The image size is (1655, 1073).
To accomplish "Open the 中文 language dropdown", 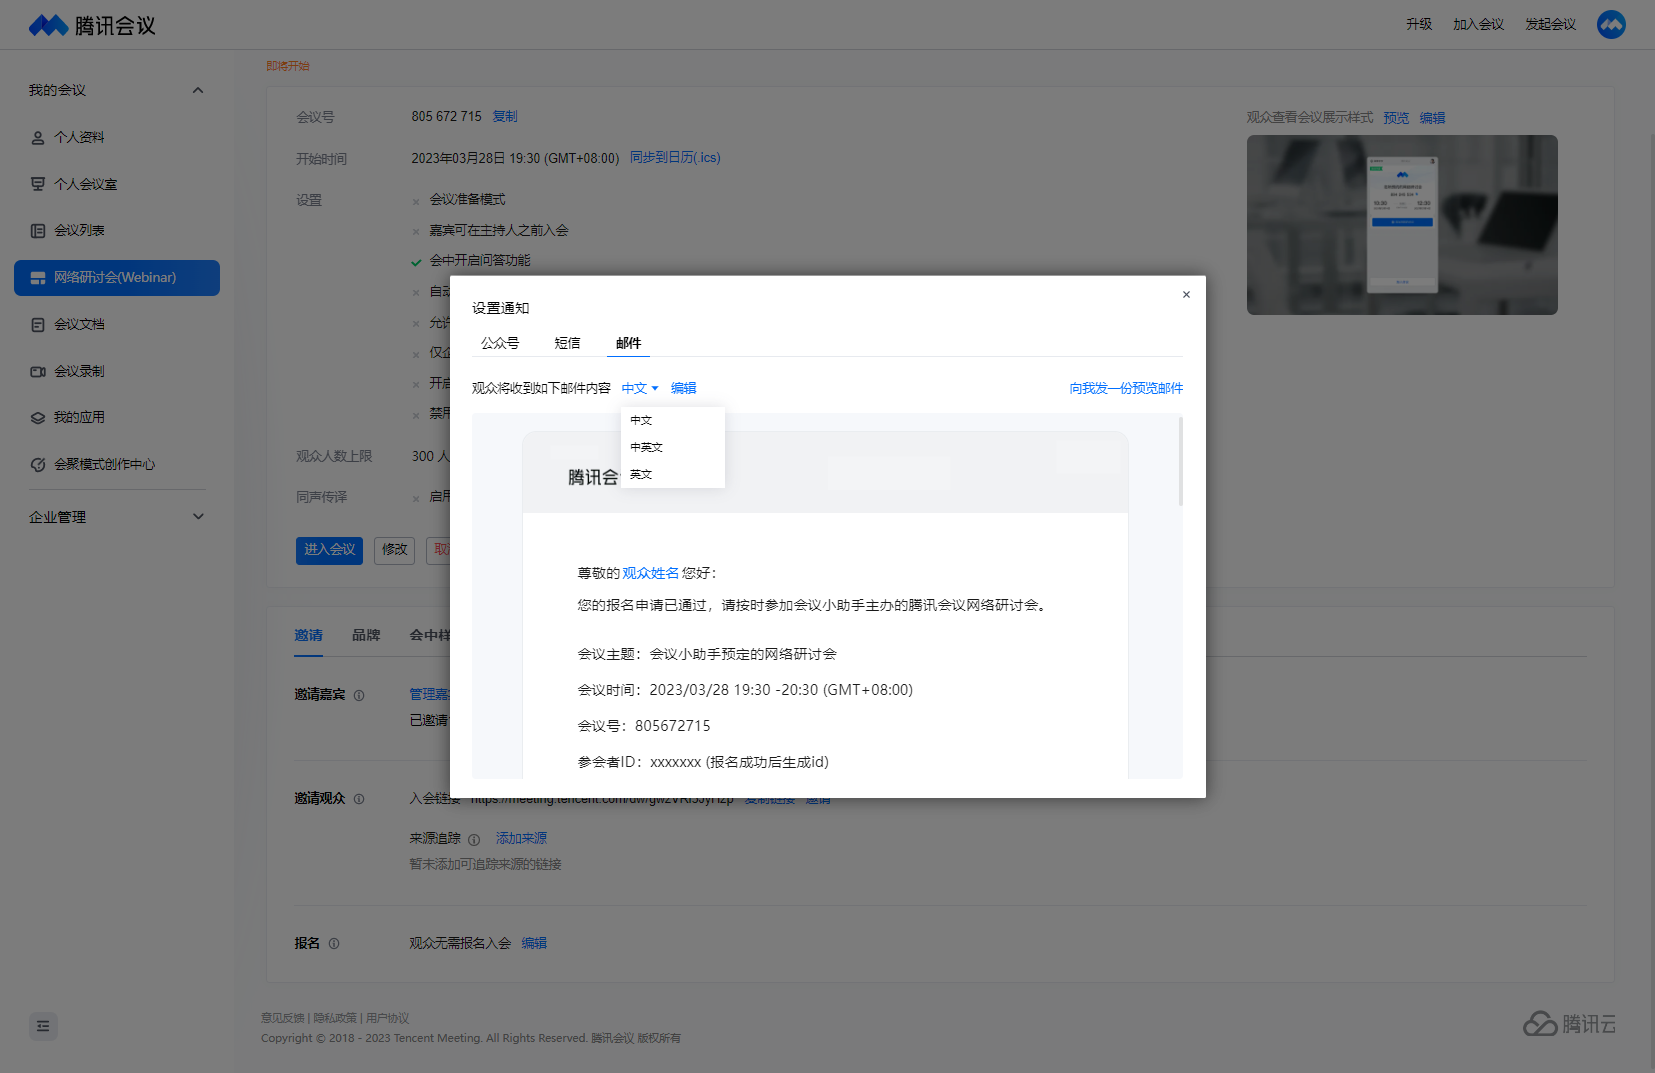I will (640, 388).
